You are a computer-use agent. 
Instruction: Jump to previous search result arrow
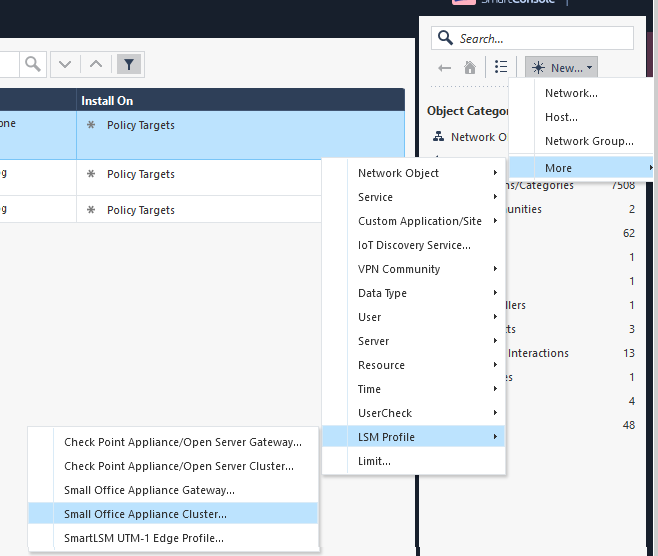tap(96, 64)
